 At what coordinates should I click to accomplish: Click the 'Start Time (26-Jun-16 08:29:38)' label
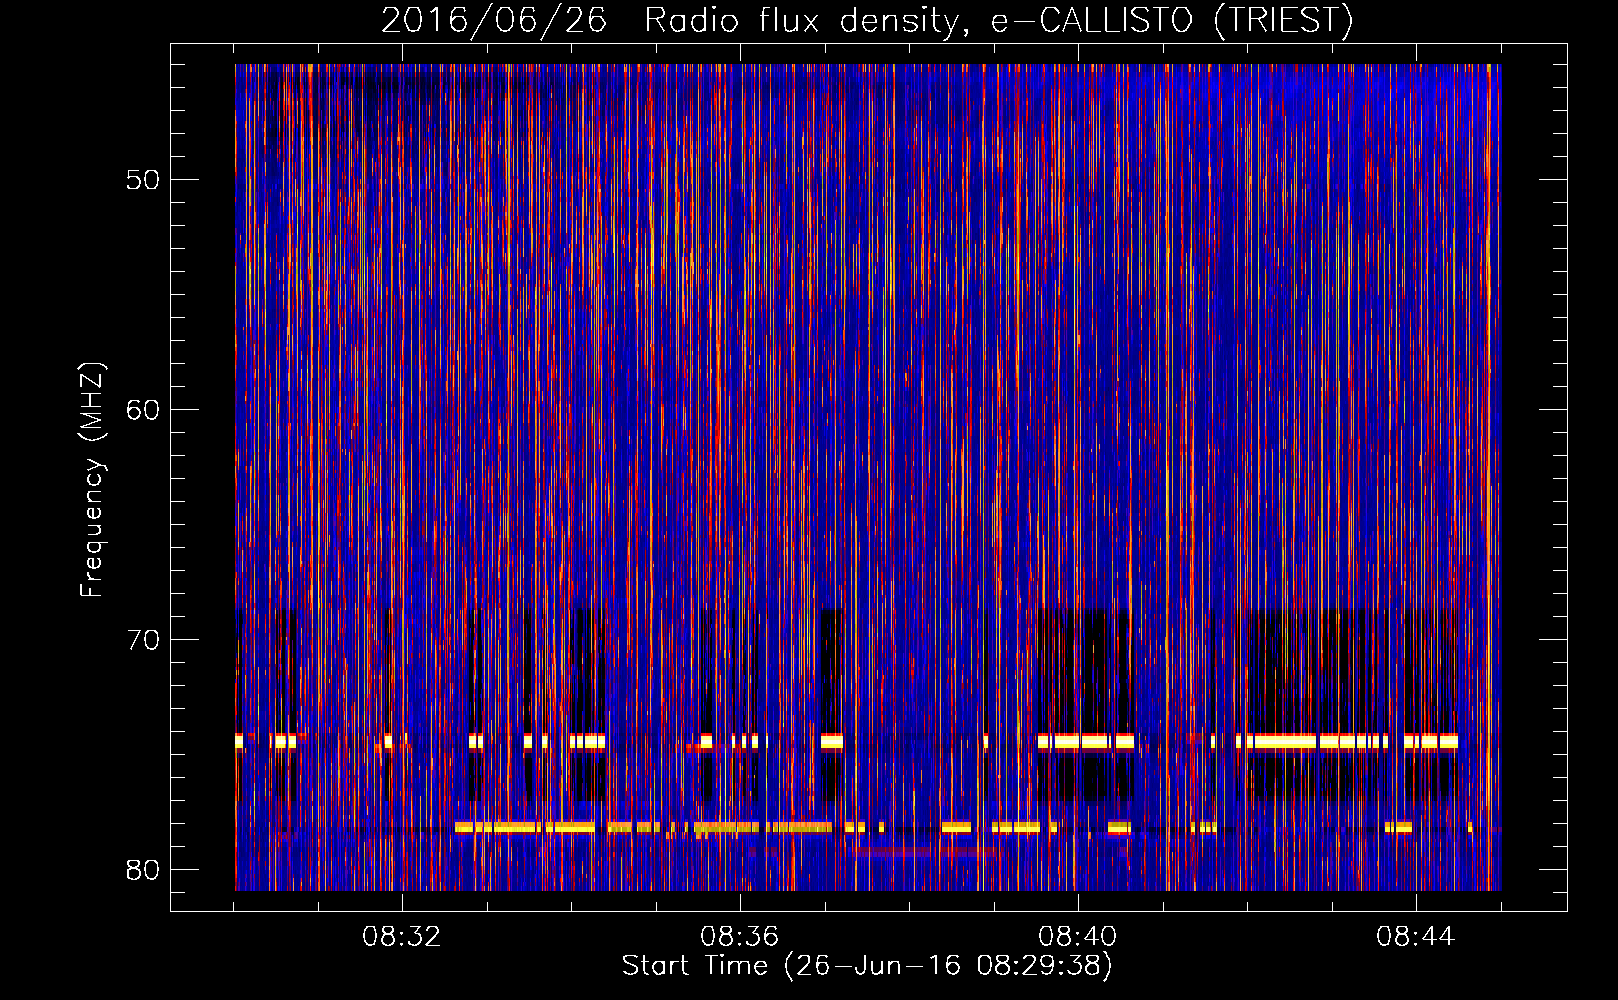(x=867, y=966)
